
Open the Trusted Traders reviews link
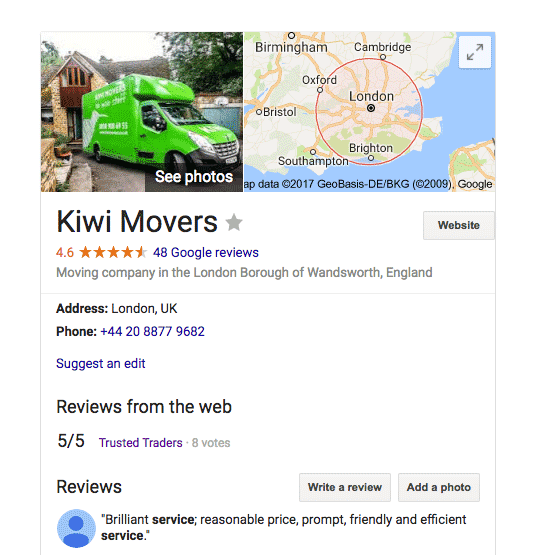pyautogui.click(x=141, y=443)
